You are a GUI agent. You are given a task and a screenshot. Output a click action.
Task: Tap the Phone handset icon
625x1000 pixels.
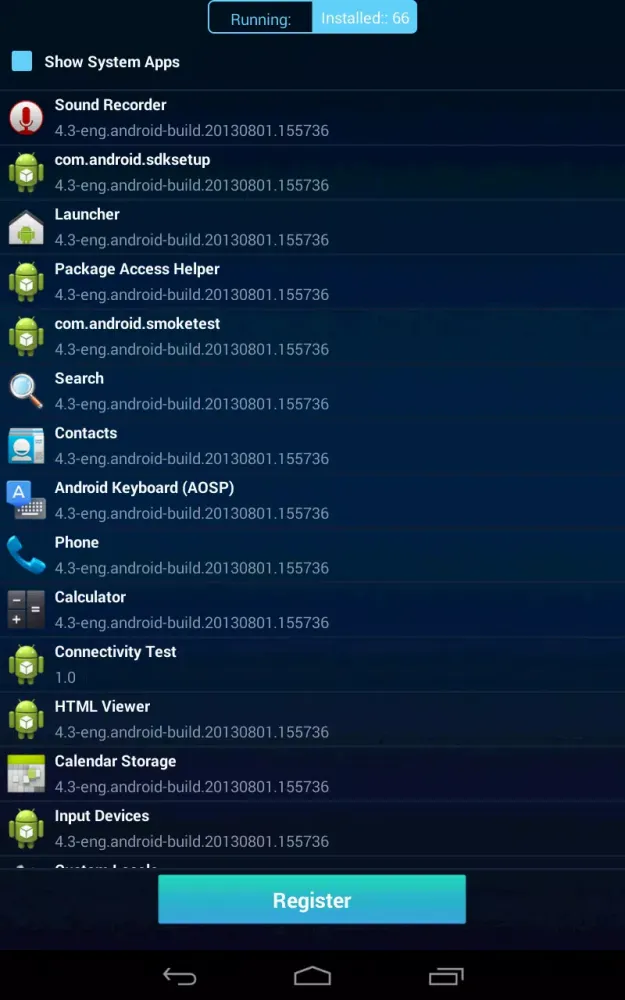pos(26,555)
